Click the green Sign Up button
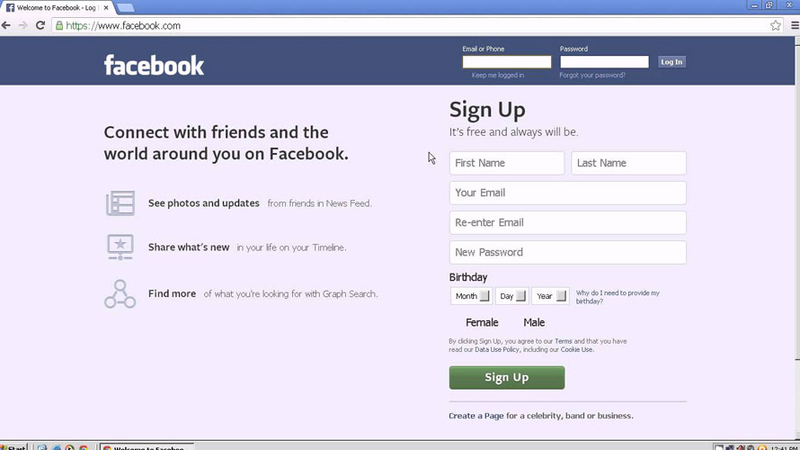 click(507, 378)
